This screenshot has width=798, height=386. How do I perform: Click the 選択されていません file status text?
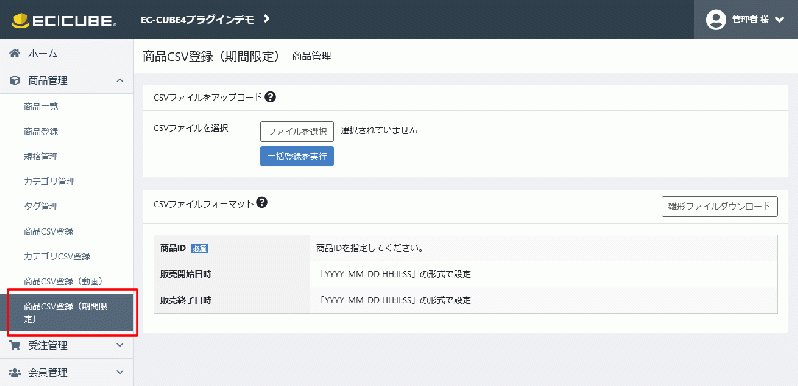[379, 131]
